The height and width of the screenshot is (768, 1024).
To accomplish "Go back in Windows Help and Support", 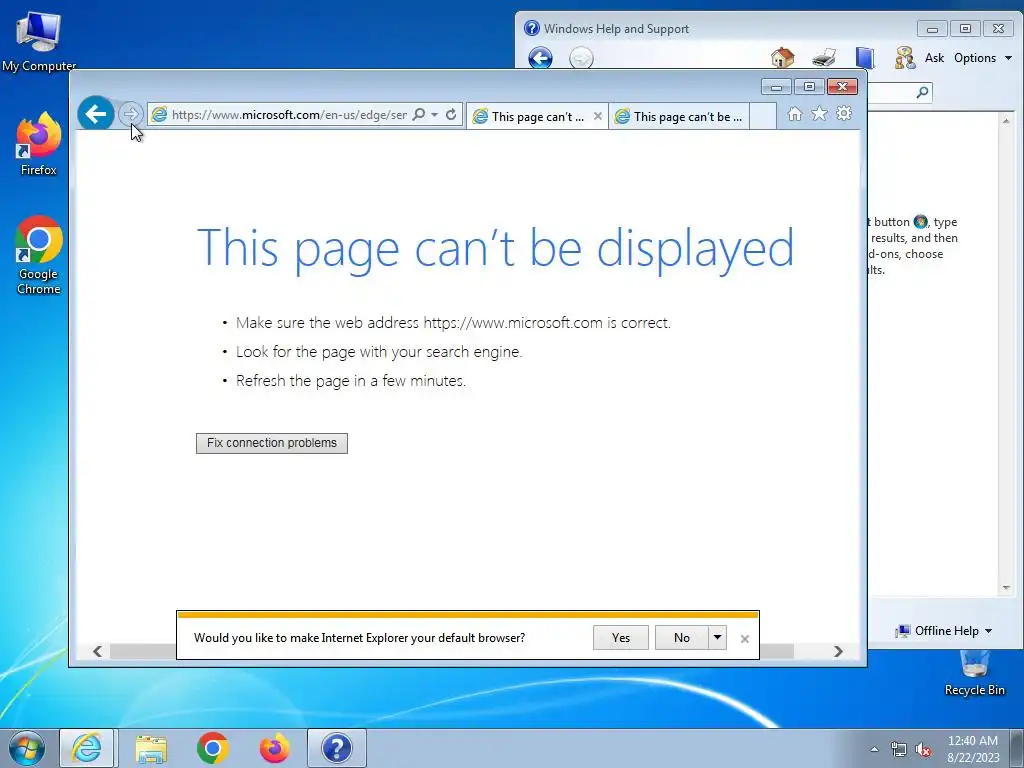I will [x=540, y=58].
